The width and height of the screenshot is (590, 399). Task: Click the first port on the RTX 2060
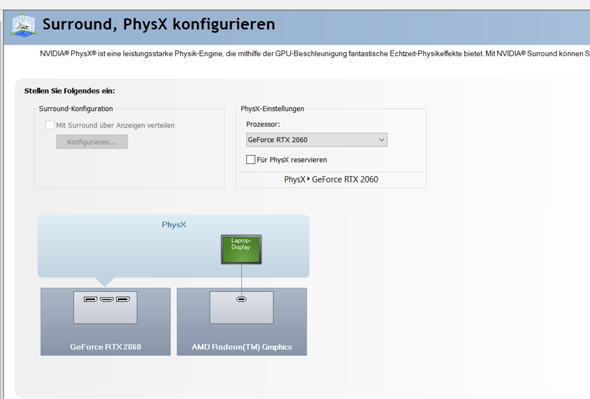tap(90, 299)
